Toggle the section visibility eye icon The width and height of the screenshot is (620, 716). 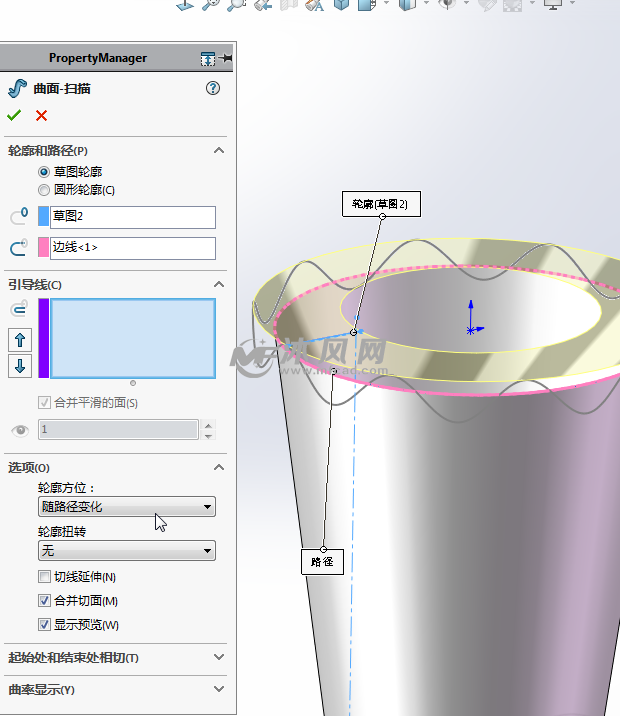(x=20, y=430)
